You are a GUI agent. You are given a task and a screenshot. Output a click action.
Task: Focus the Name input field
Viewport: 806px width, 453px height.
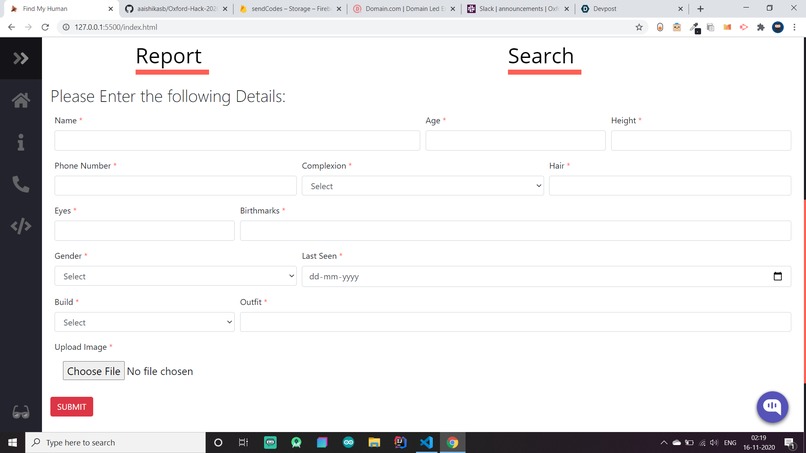click(x=237, y=140)
